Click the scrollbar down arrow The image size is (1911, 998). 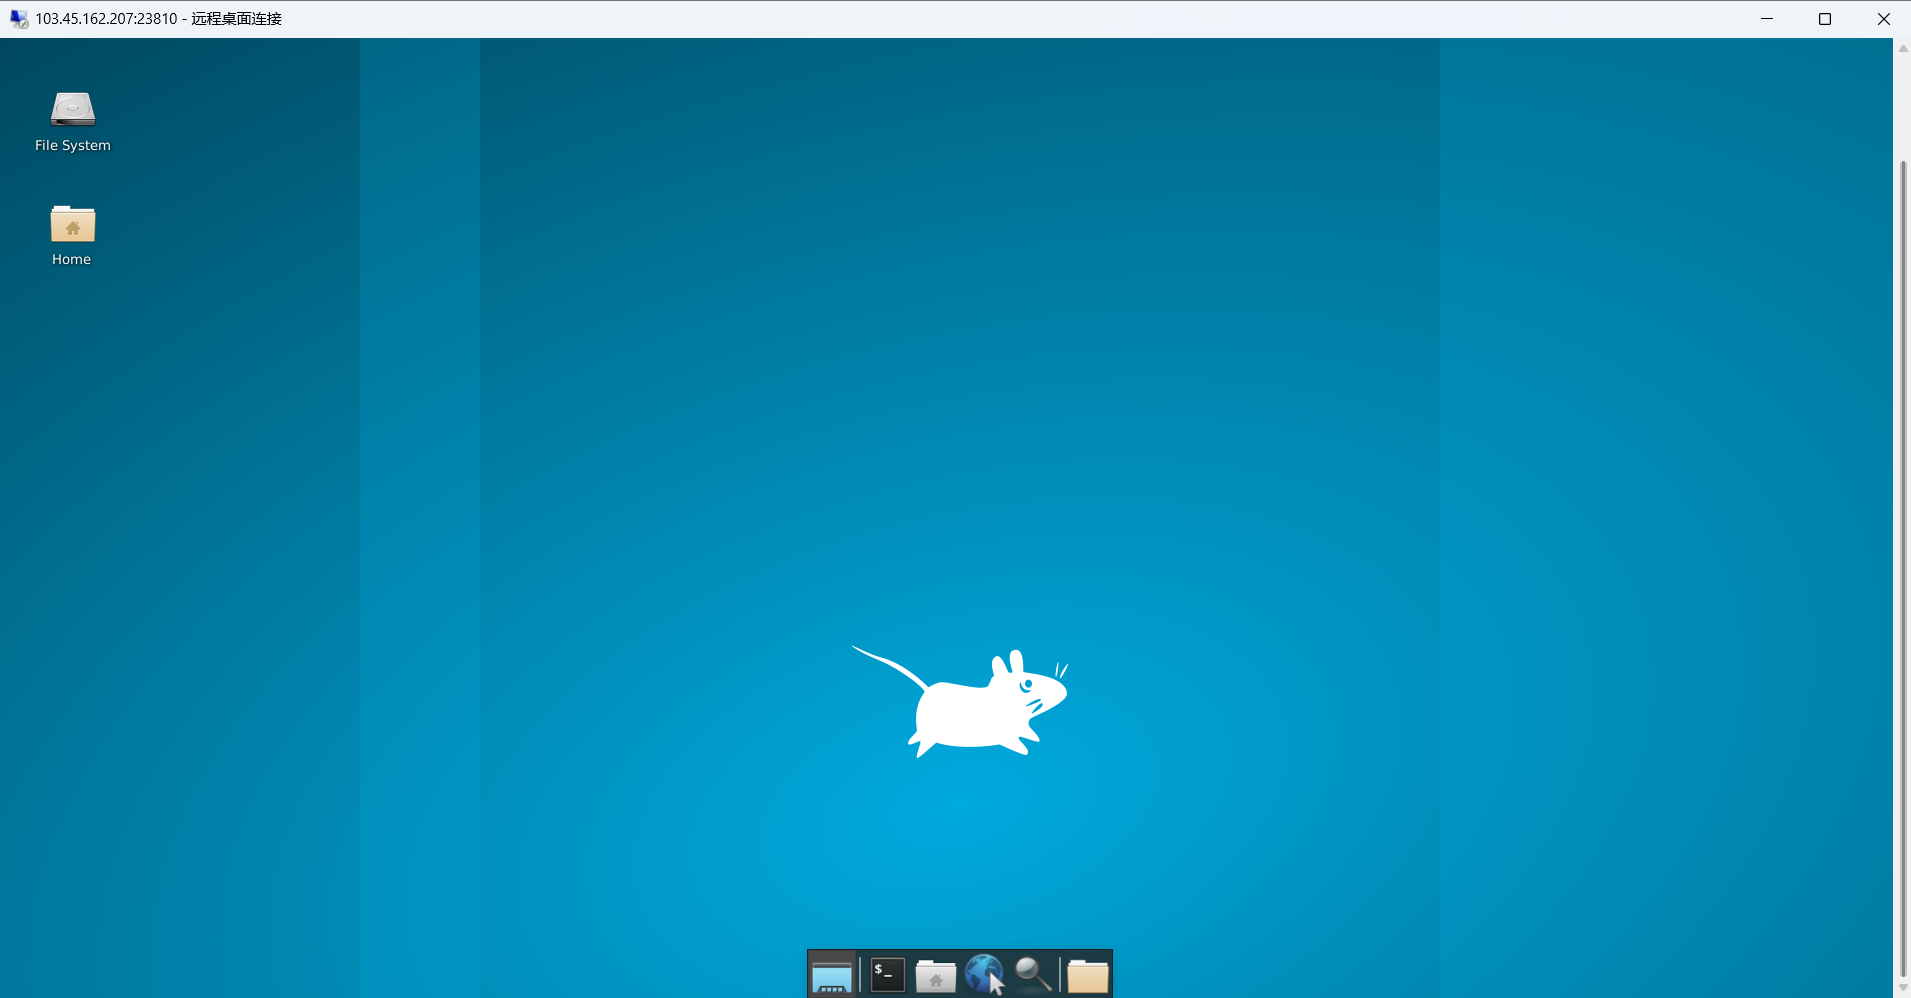(x=1903, y=988)
